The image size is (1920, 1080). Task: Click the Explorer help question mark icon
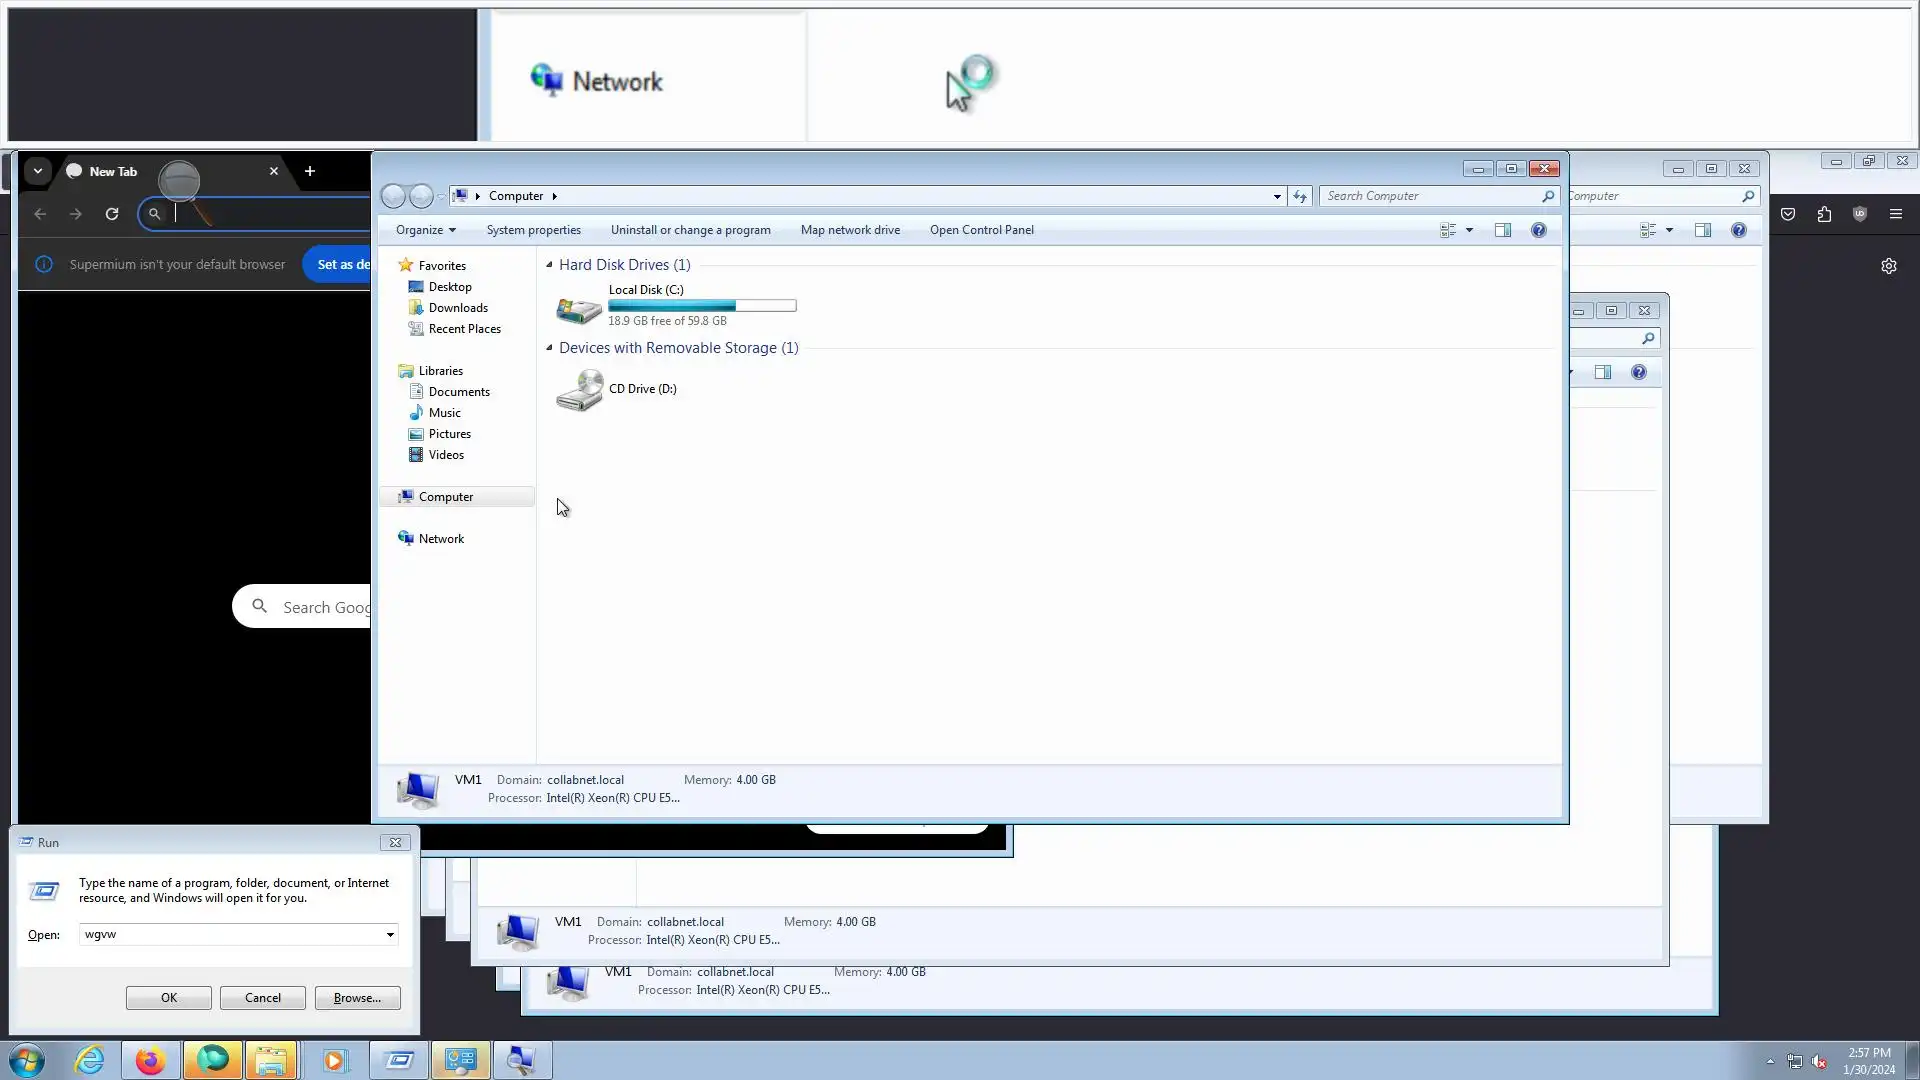click(1538, 230)
